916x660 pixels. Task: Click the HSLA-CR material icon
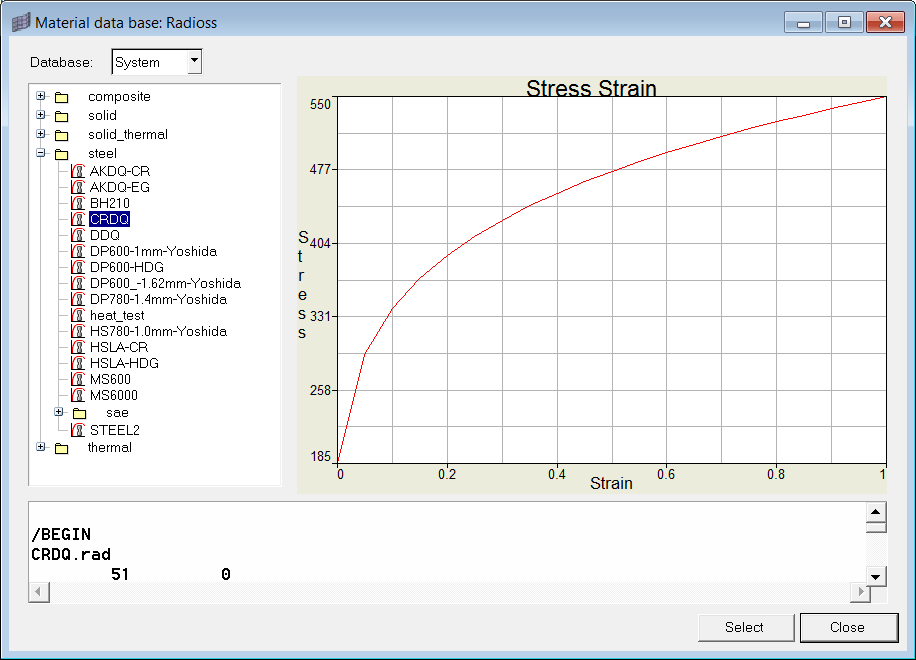click(x=78, y=347)
